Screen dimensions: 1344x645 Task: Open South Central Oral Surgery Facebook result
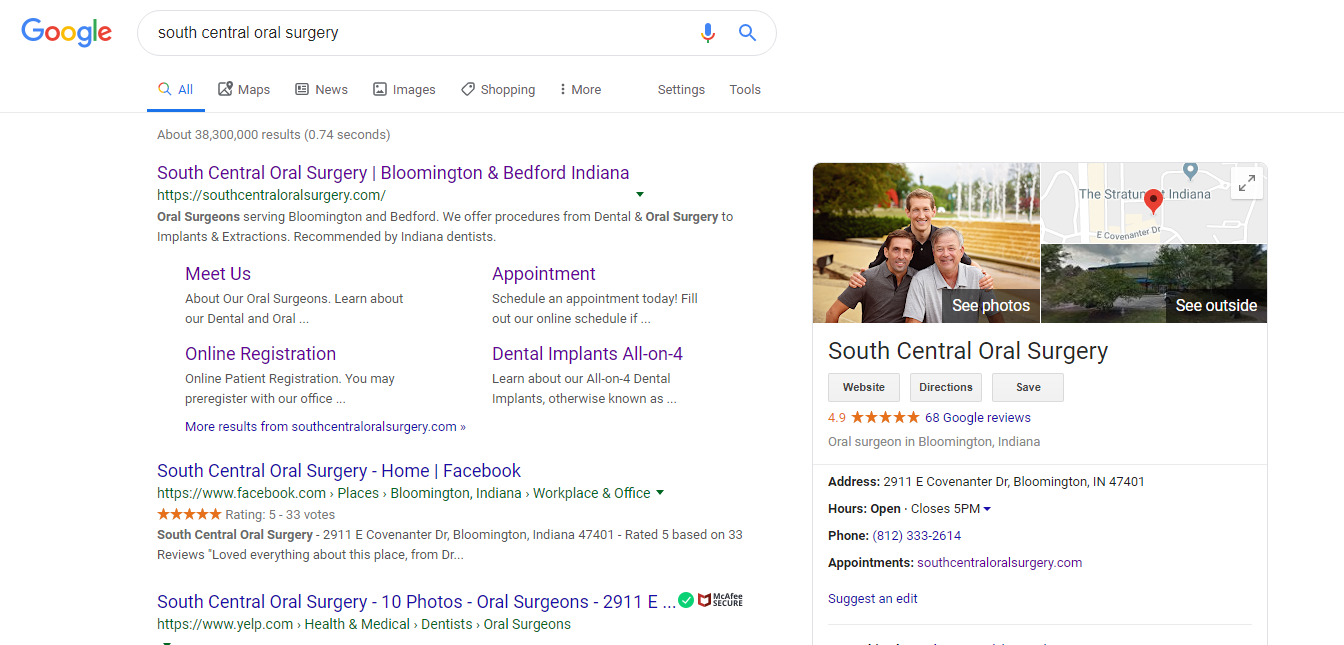pos(339,471)
